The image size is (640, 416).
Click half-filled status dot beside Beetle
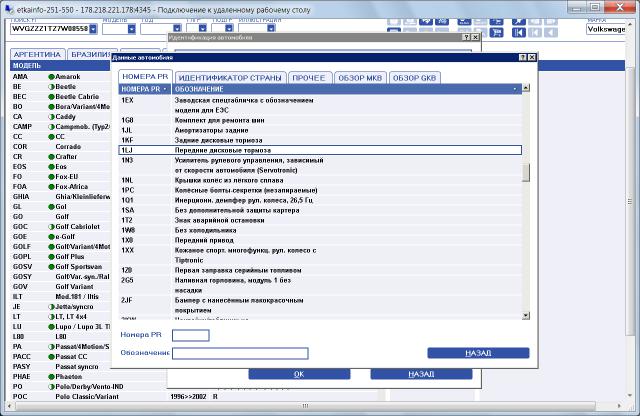click(51, 87)
